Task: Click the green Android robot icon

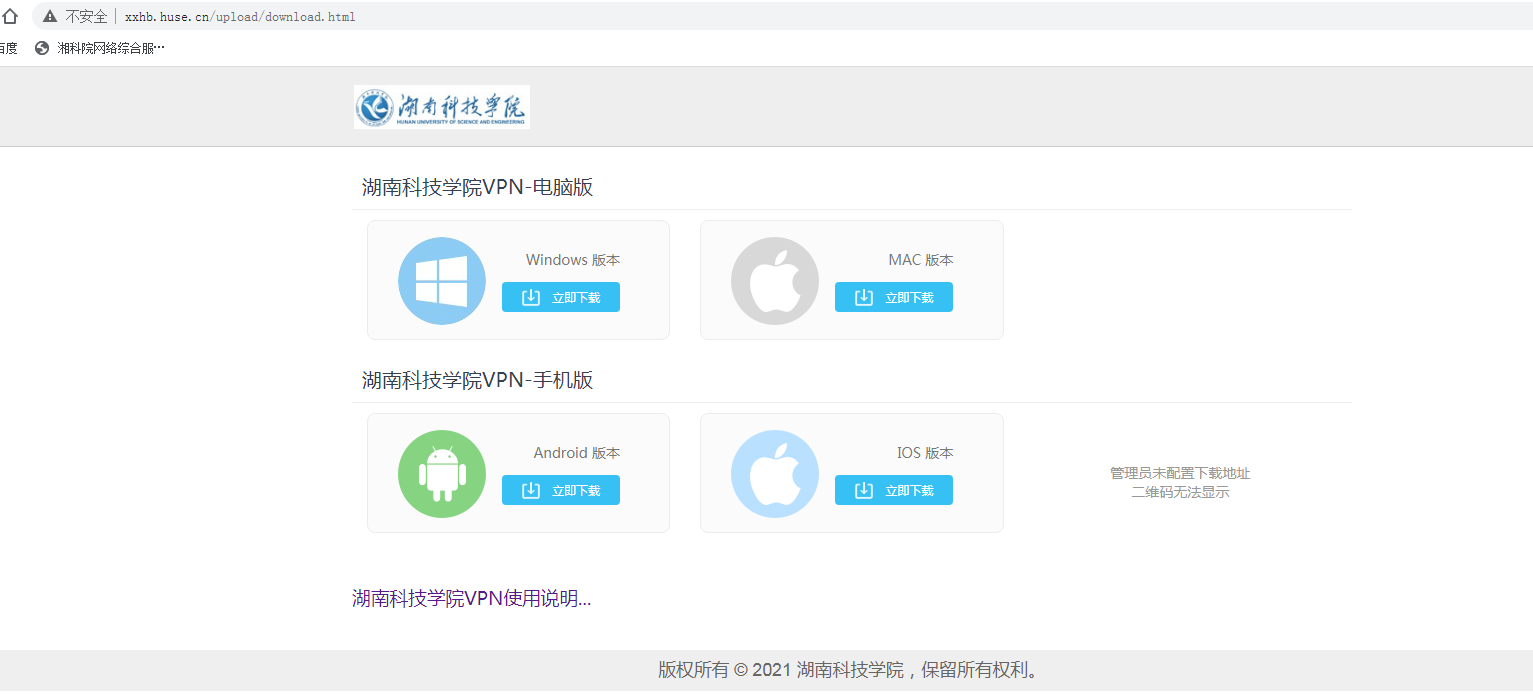Action: tap(442, 474)
